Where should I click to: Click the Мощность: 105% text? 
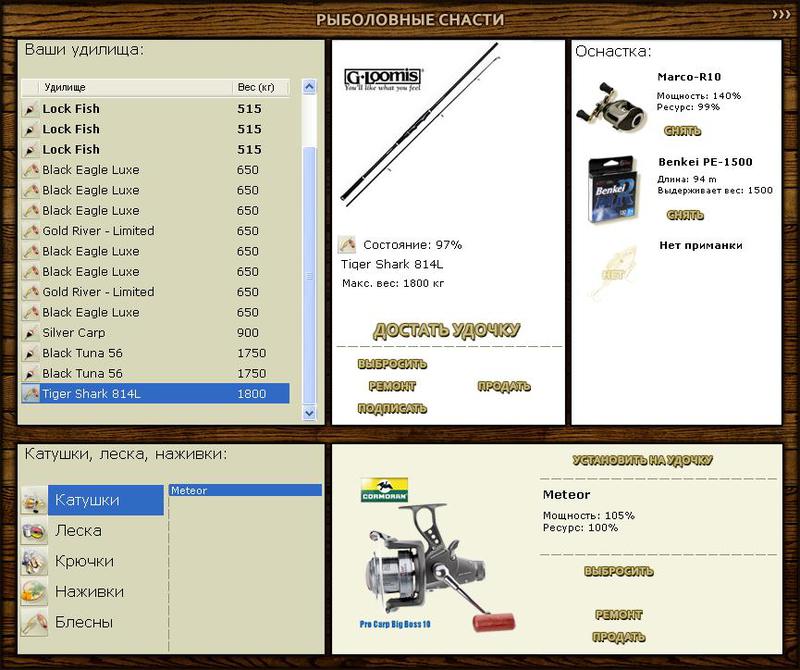(x=588, y=515)
